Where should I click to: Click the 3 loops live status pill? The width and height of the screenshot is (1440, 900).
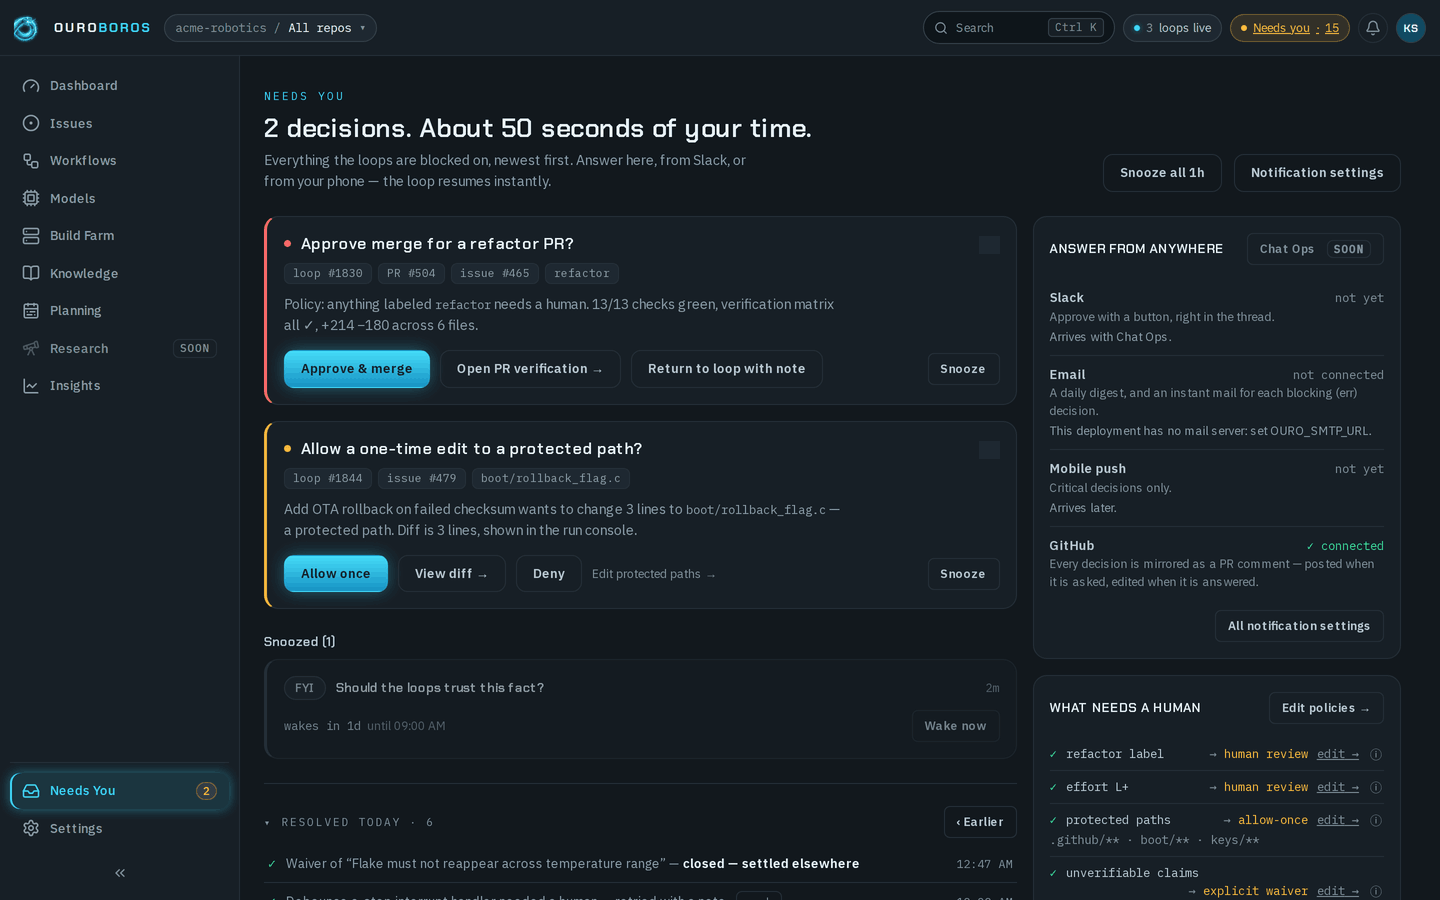1172,28
